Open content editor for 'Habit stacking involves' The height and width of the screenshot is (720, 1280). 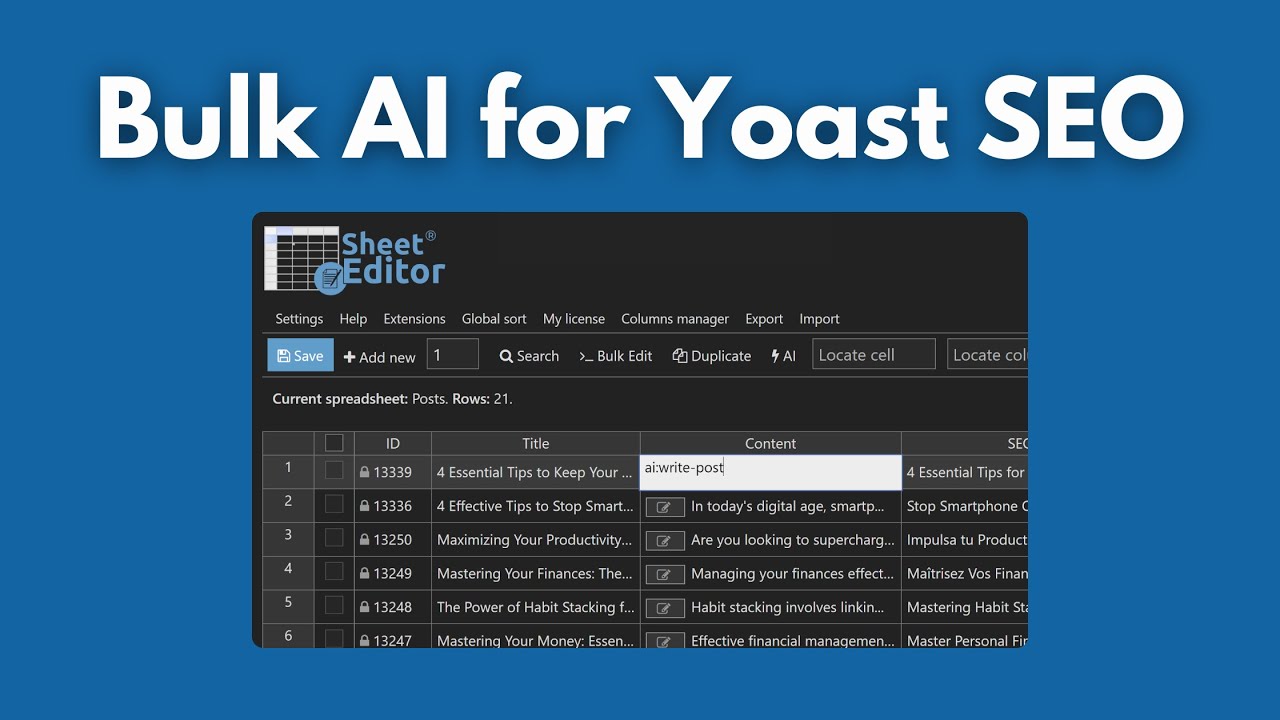coord(665,608)
